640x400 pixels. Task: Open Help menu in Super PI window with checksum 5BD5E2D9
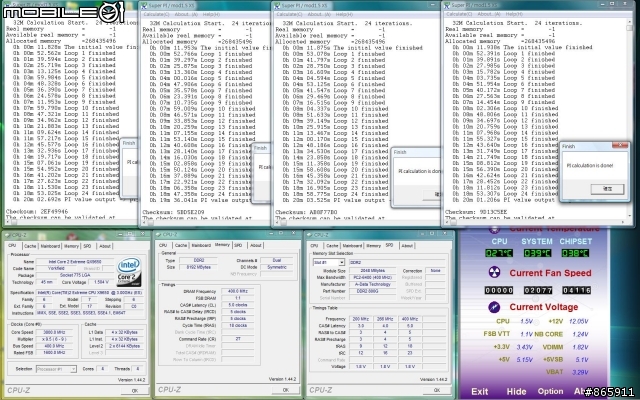click(x=211, y=14)
